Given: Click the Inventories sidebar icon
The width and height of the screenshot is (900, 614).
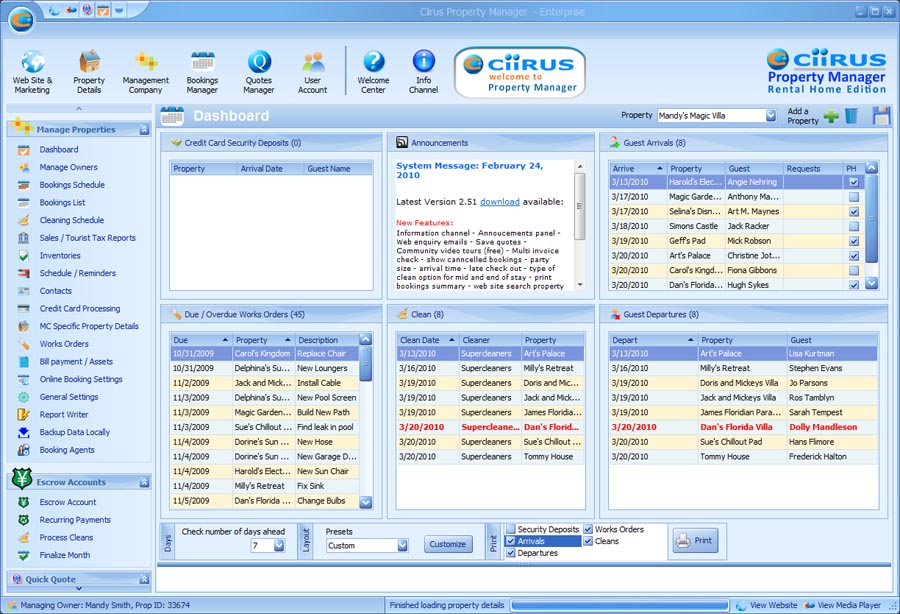Looking at the screenshot, I should (x=24, y=256).
